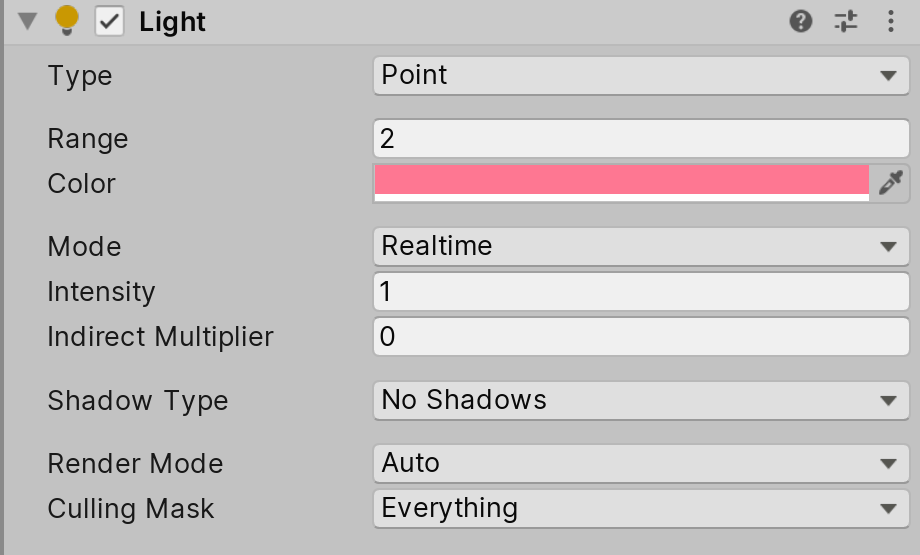Screen dimensions: 920x555
Task: Click the Indirect Multiplier value field
Action: (x=641, y=337)
